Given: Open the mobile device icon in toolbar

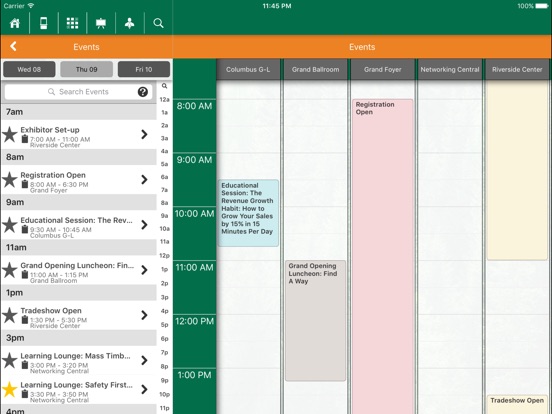Looking at the screenshot, I should pyautogui.click(x=44, y=23).
